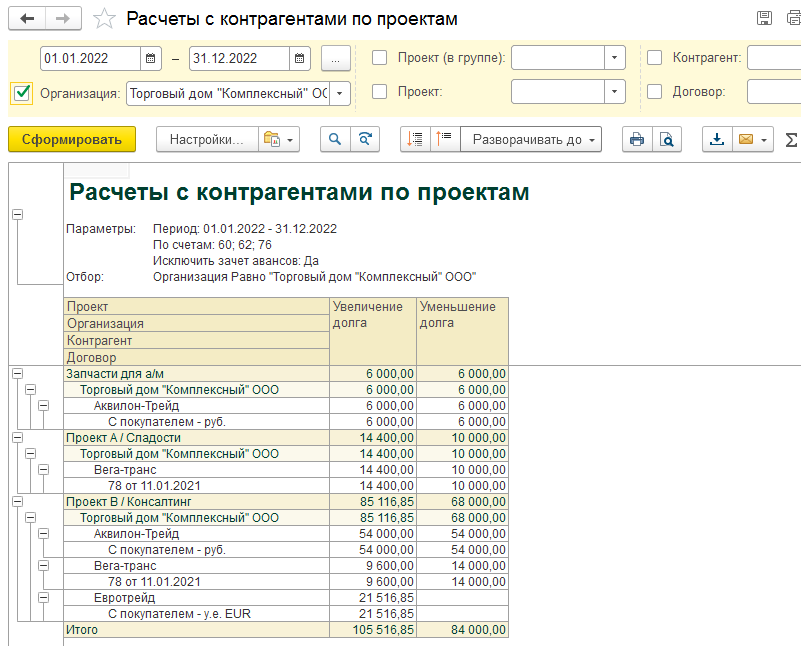Select the Проект В / Консалтинг cell
Screen dimensions: 801x646
point(197,501)
